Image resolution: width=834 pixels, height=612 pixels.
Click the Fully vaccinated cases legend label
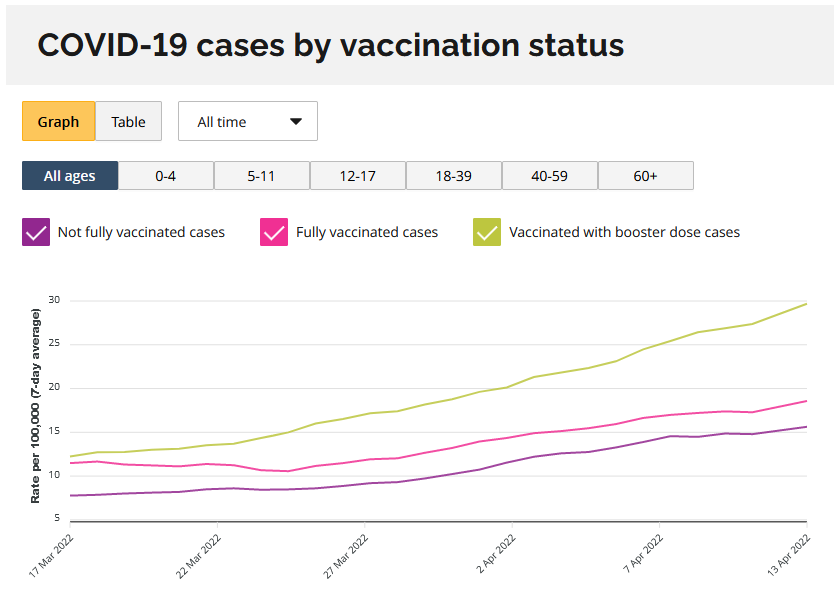(367, 232)
